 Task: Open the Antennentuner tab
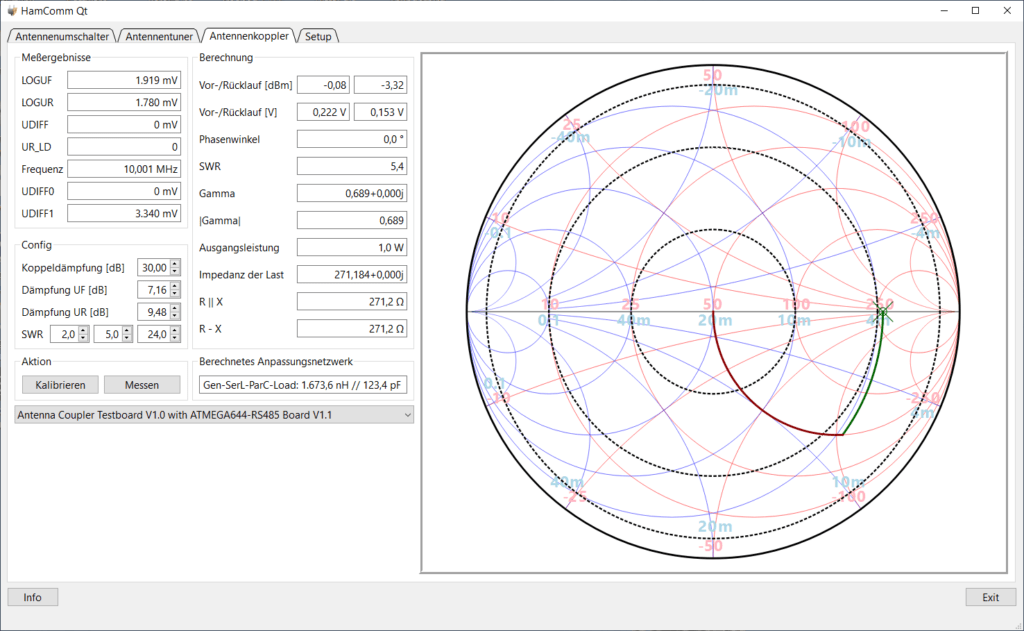[159, 37]
